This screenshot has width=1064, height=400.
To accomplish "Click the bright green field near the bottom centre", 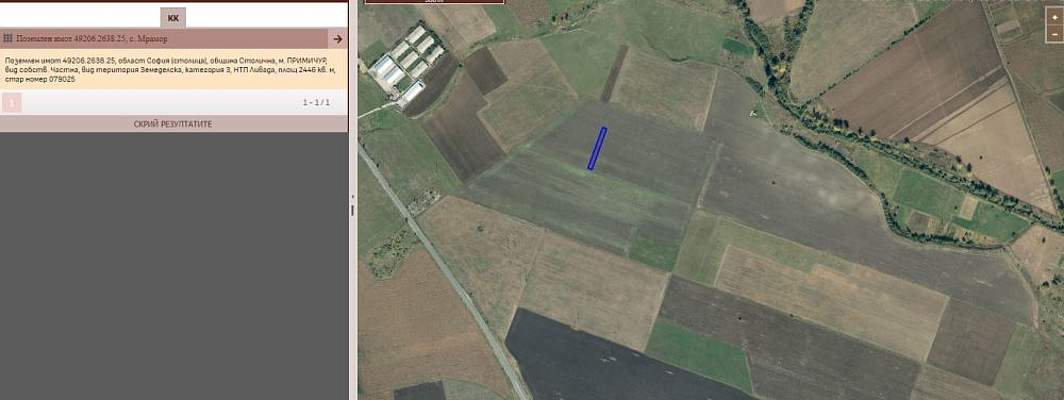I will coord(699,353).
